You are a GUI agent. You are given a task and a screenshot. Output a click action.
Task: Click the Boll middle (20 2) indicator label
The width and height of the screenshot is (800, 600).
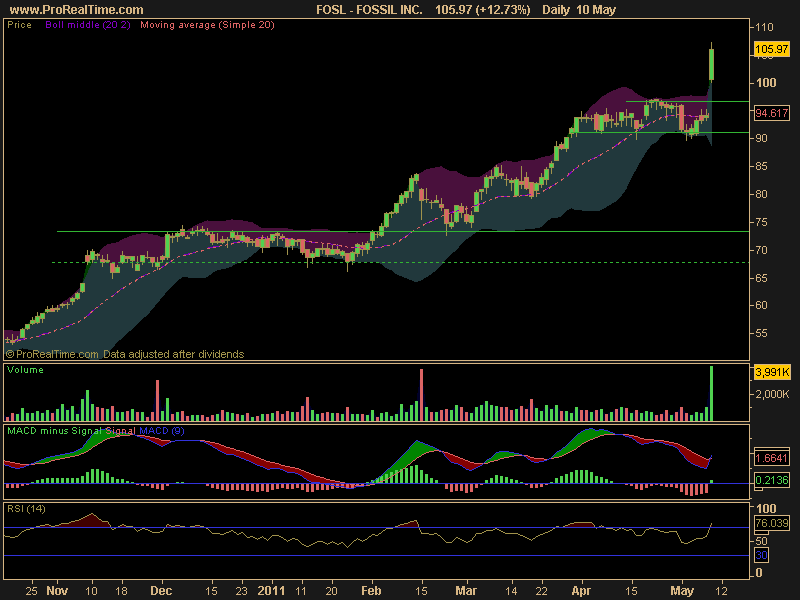88,25
